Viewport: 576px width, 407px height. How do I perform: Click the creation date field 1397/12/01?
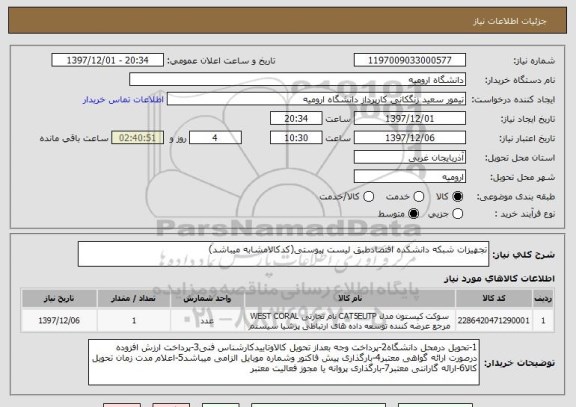point(410,119)
